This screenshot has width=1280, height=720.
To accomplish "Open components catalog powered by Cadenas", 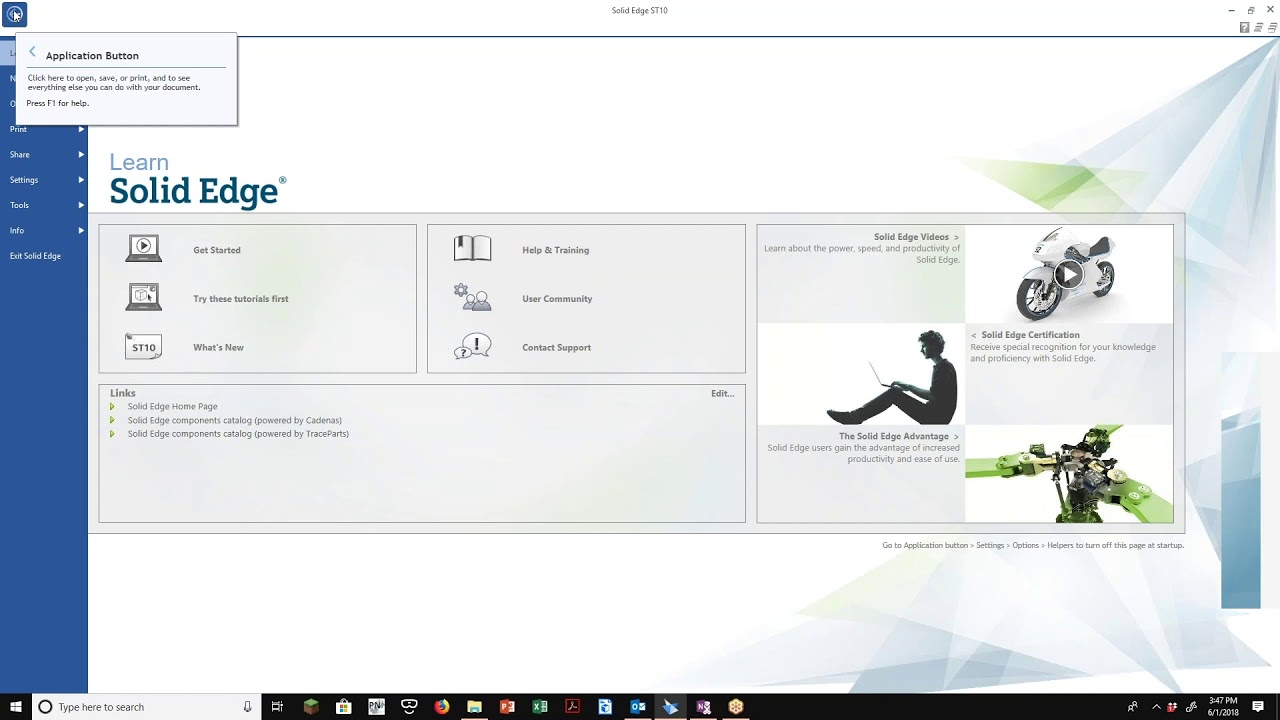I will pyautogui.click(x=235, y=420).
